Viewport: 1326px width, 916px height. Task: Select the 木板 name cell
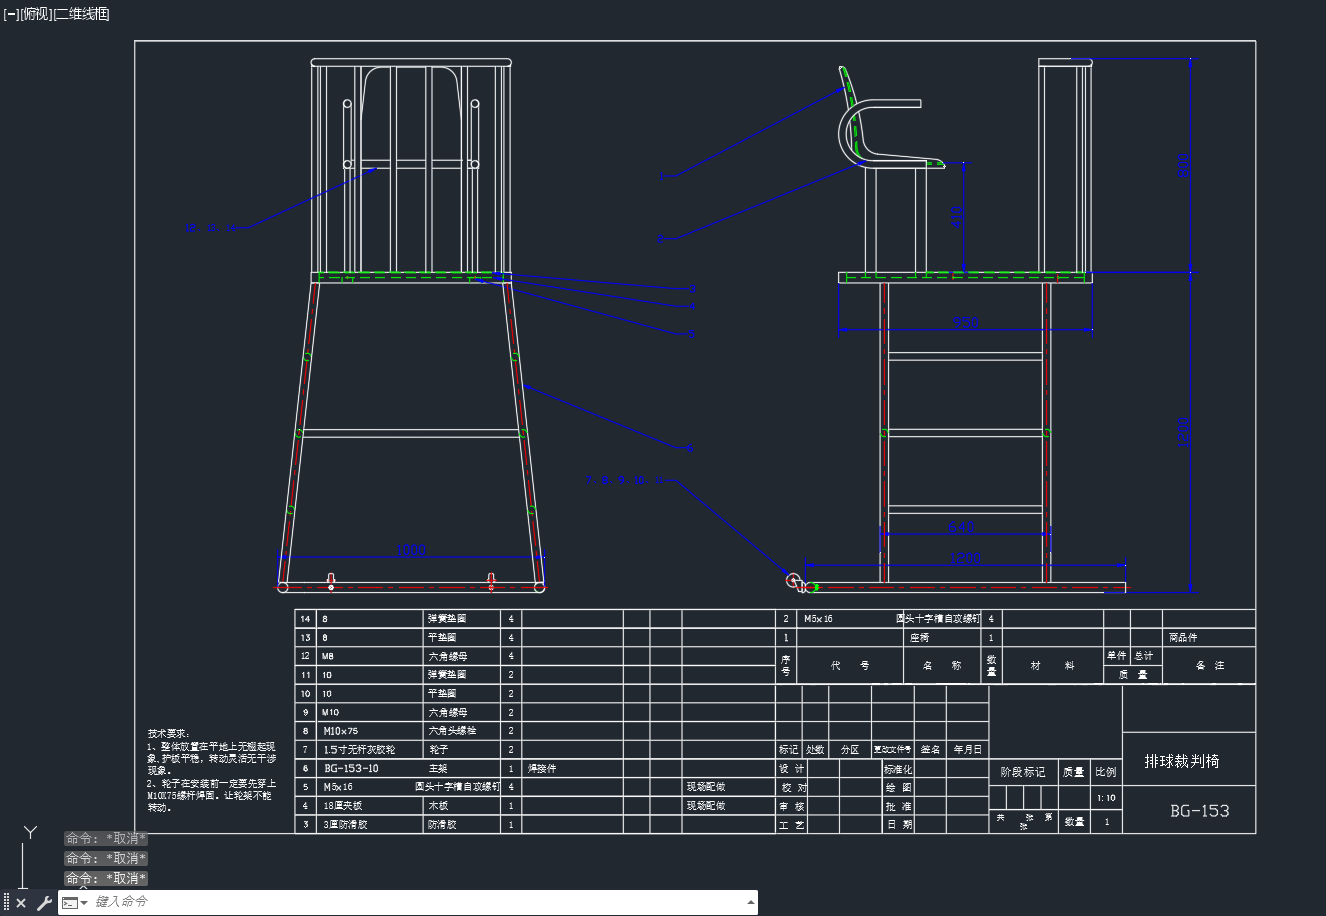point(438,806)
